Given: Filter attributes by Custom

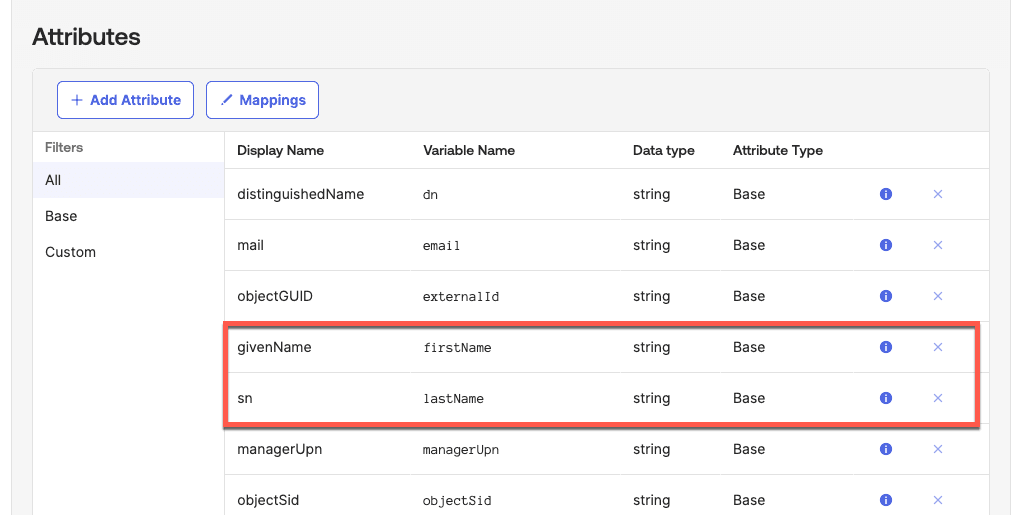Looking at the screenshot, I should (x=70, y=252).
